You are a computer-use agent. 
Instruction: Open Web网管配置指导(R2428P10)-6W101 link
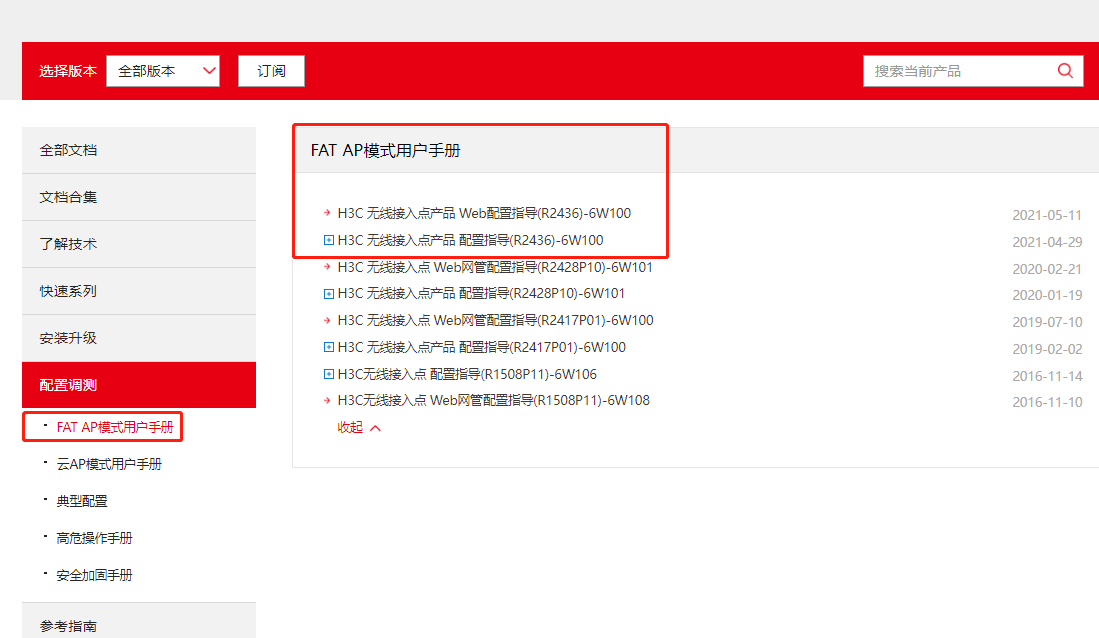click(x=495, y=267)
